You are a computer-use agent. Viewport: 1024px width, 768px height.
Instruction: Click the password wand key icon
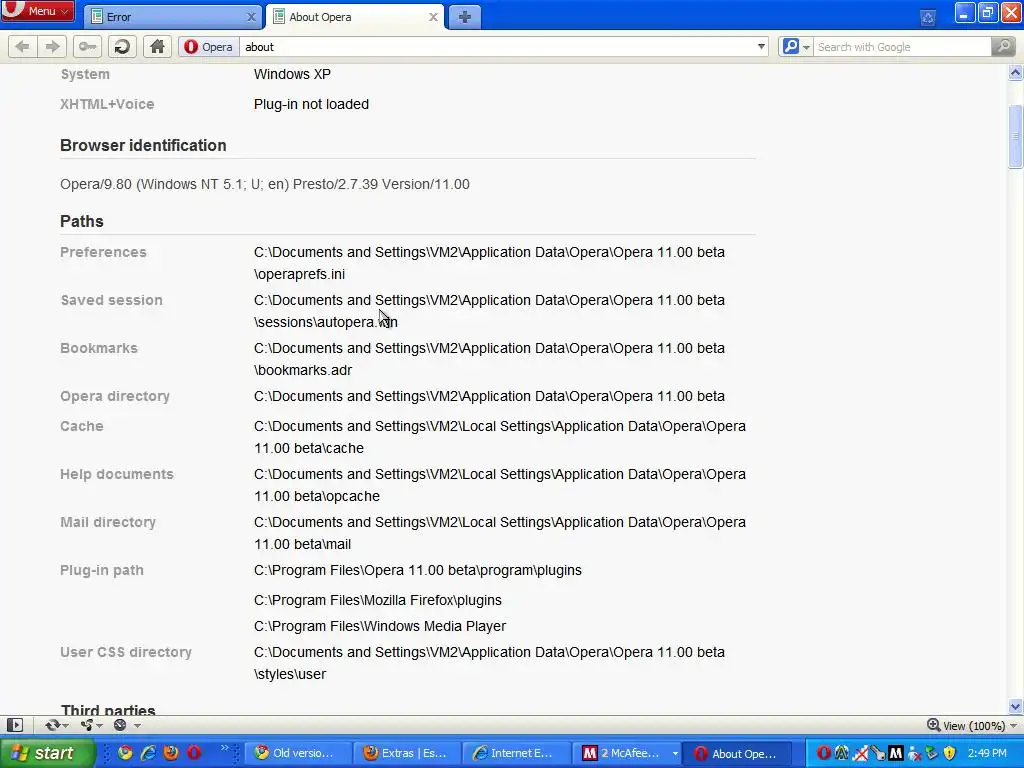(x=88, y=46)
